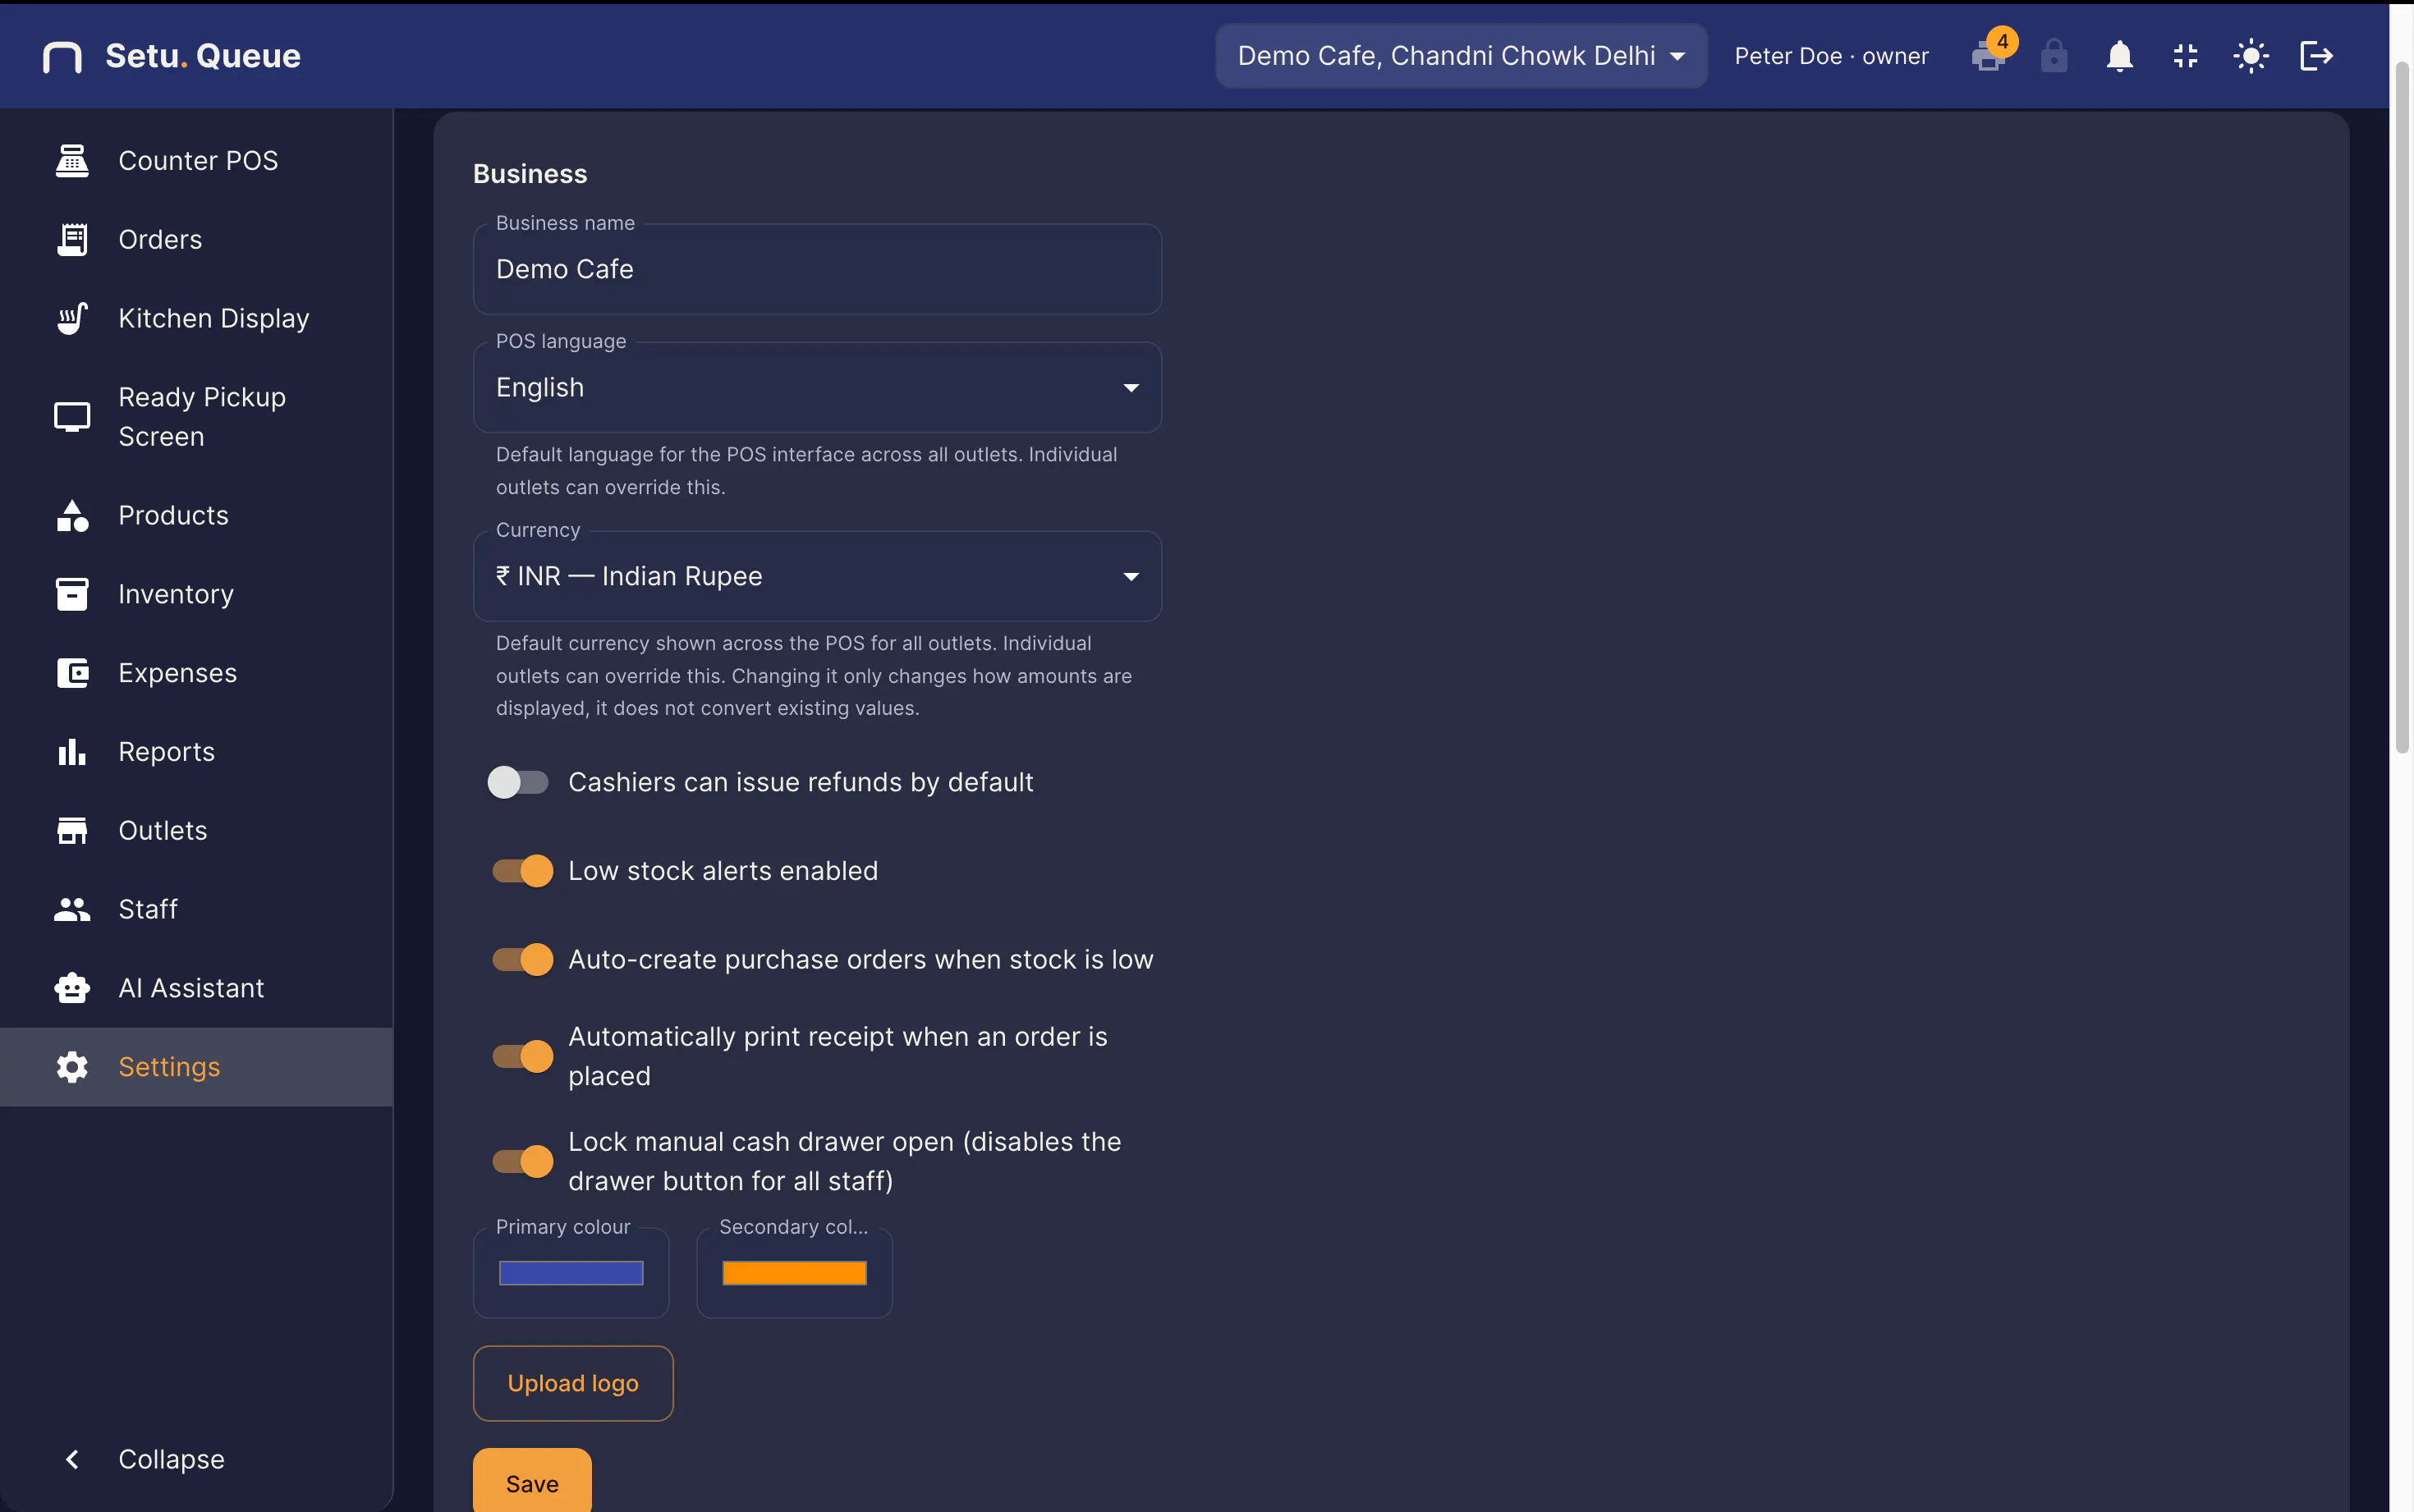Image resolution: width=2414 pixels, height=1512 pixels.
Task: Open the Currency INR dropdown
Action: coord(817,577)
